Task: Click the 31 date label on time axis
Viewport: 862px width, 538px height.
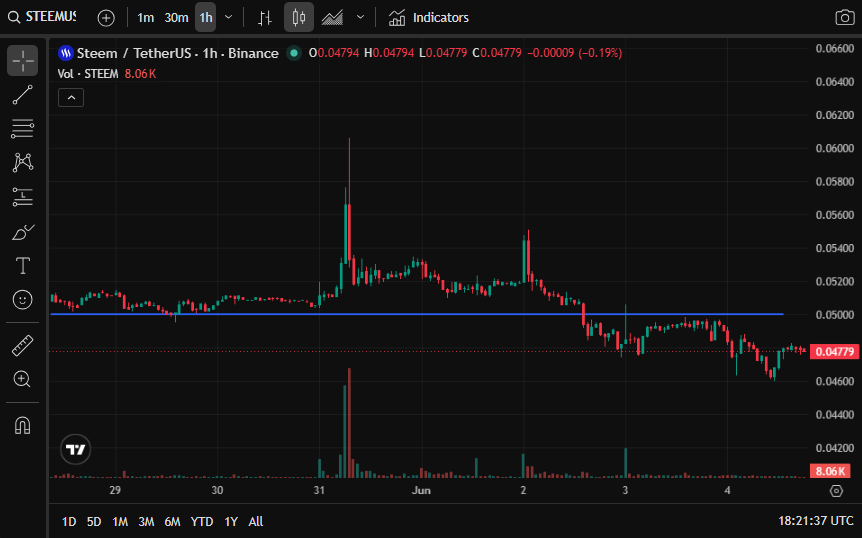Action: pyautogui.click(x=319, y=490)
